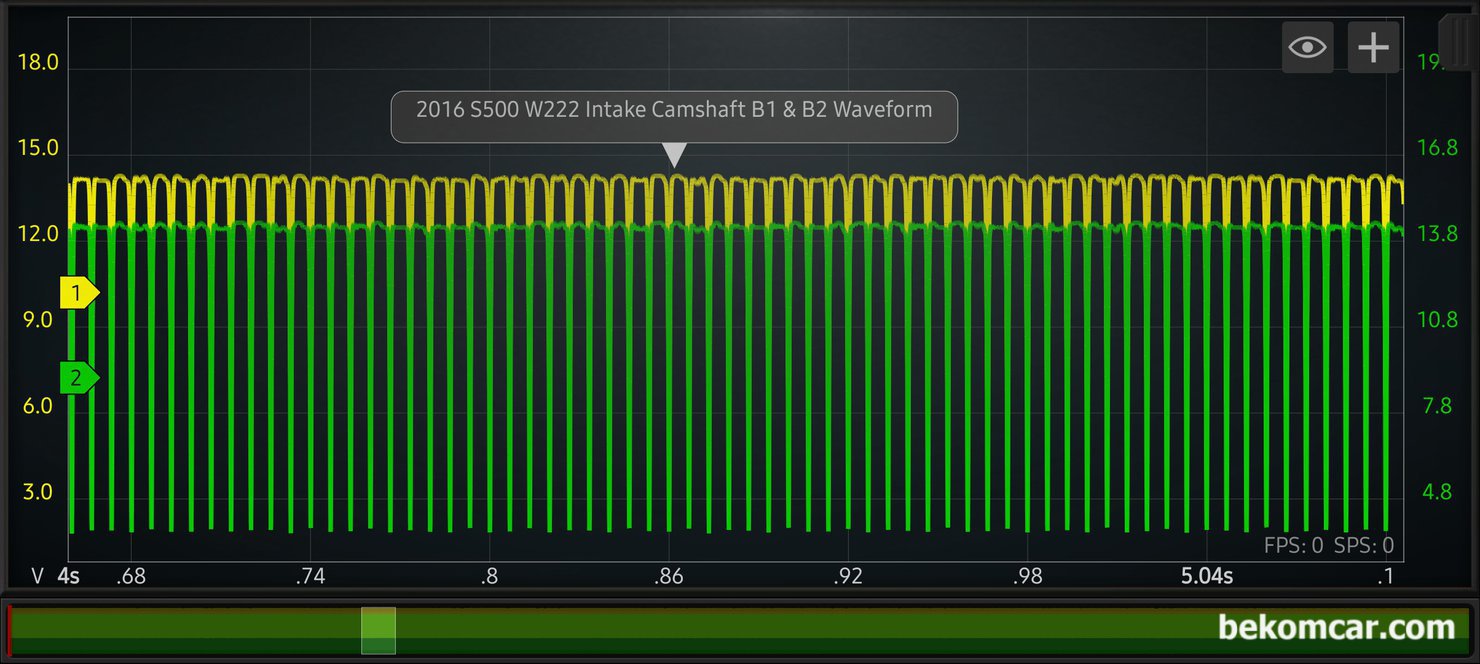
Task: Click the .86 time axis tick label
Action: [x=668, y=576]
